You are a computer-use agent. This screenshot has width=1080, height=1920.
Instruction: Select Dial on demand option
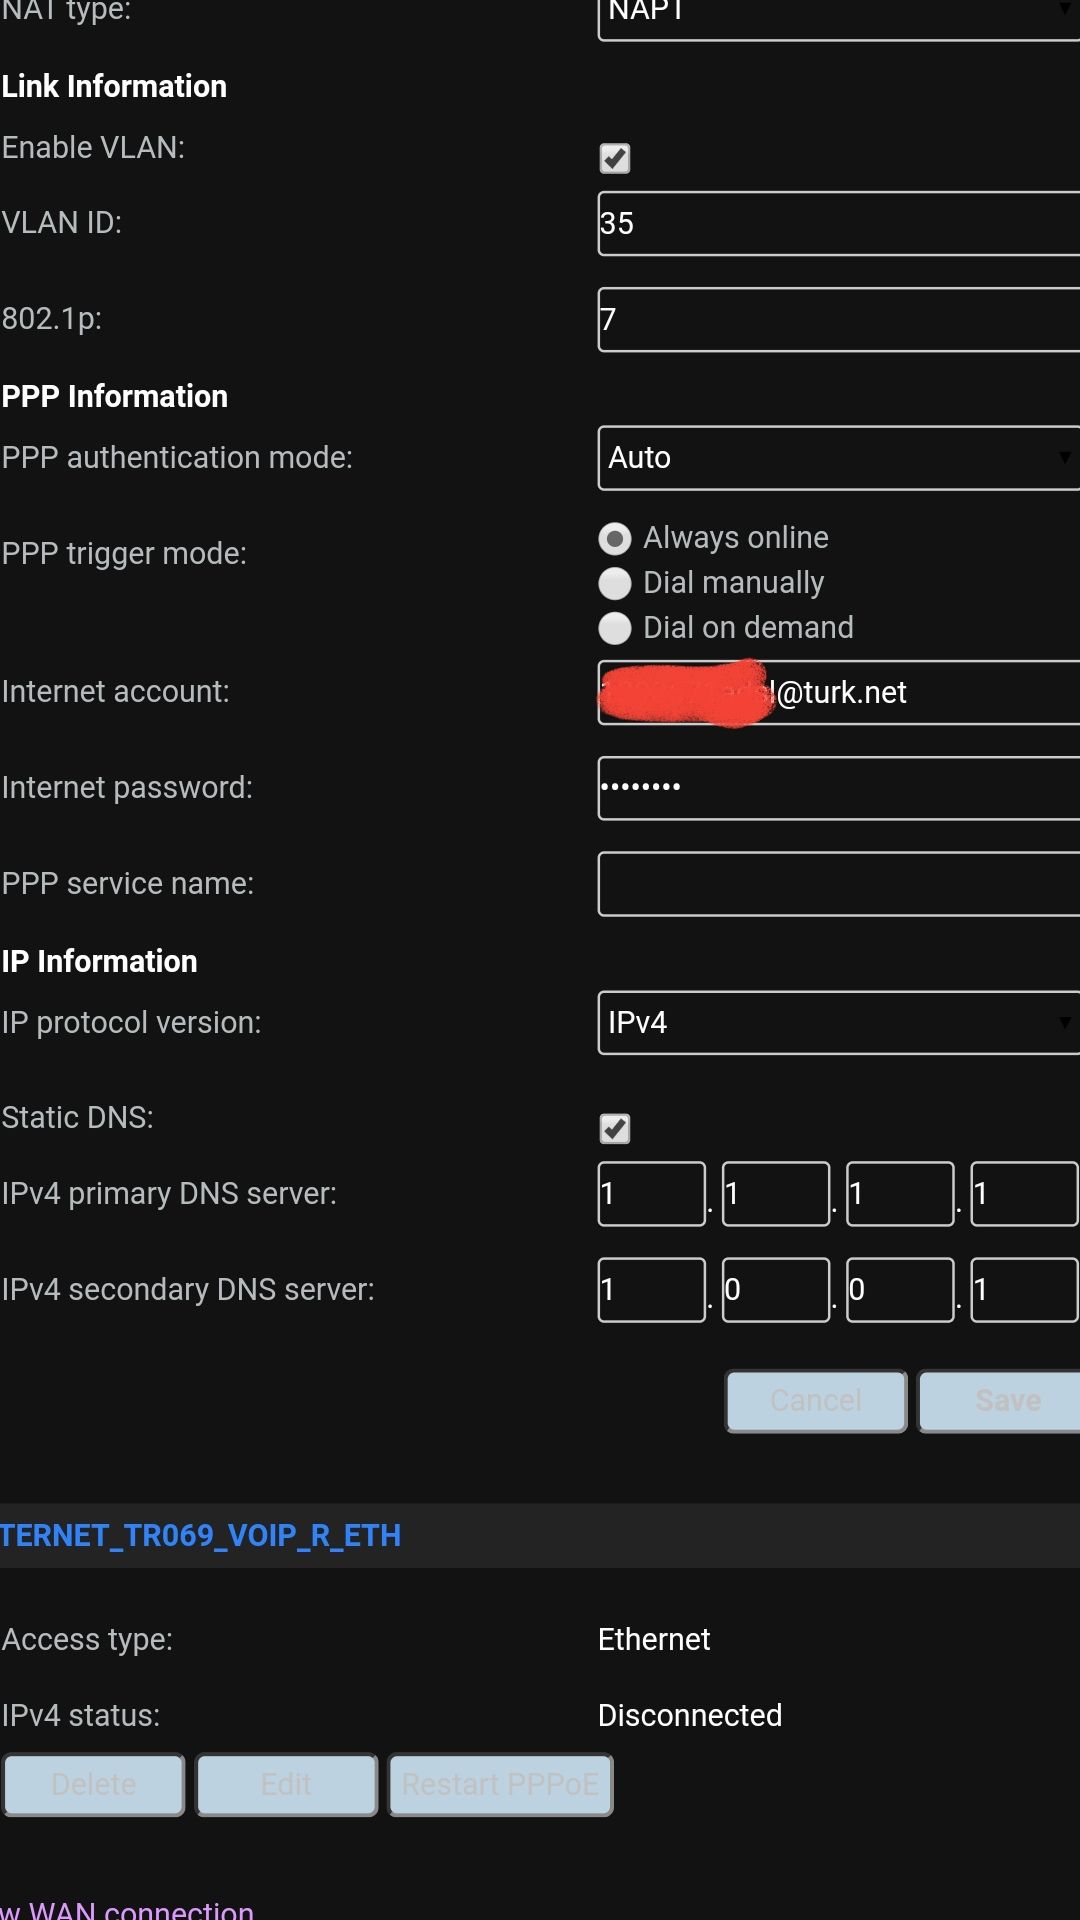pyautogui.click(x=614, y=628)
